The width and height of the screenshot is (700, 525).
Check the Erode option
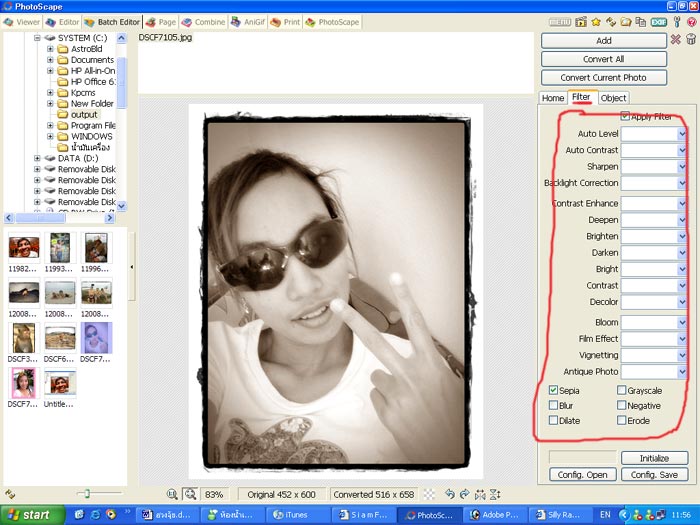[x=621, y=421]
